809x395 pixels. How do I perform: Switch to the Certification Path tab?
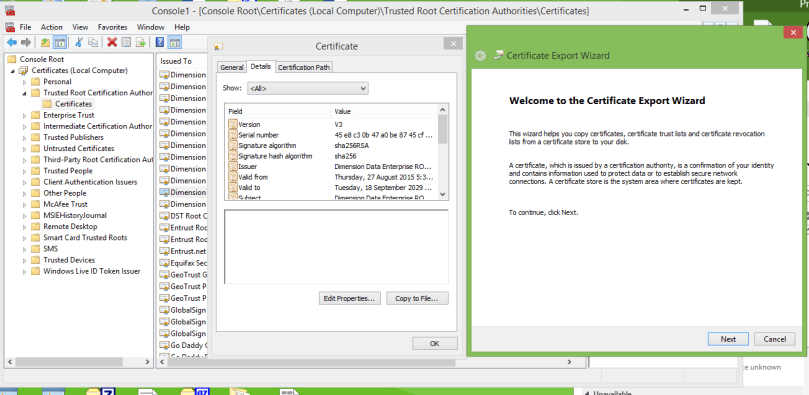click(x=304, y=68)
